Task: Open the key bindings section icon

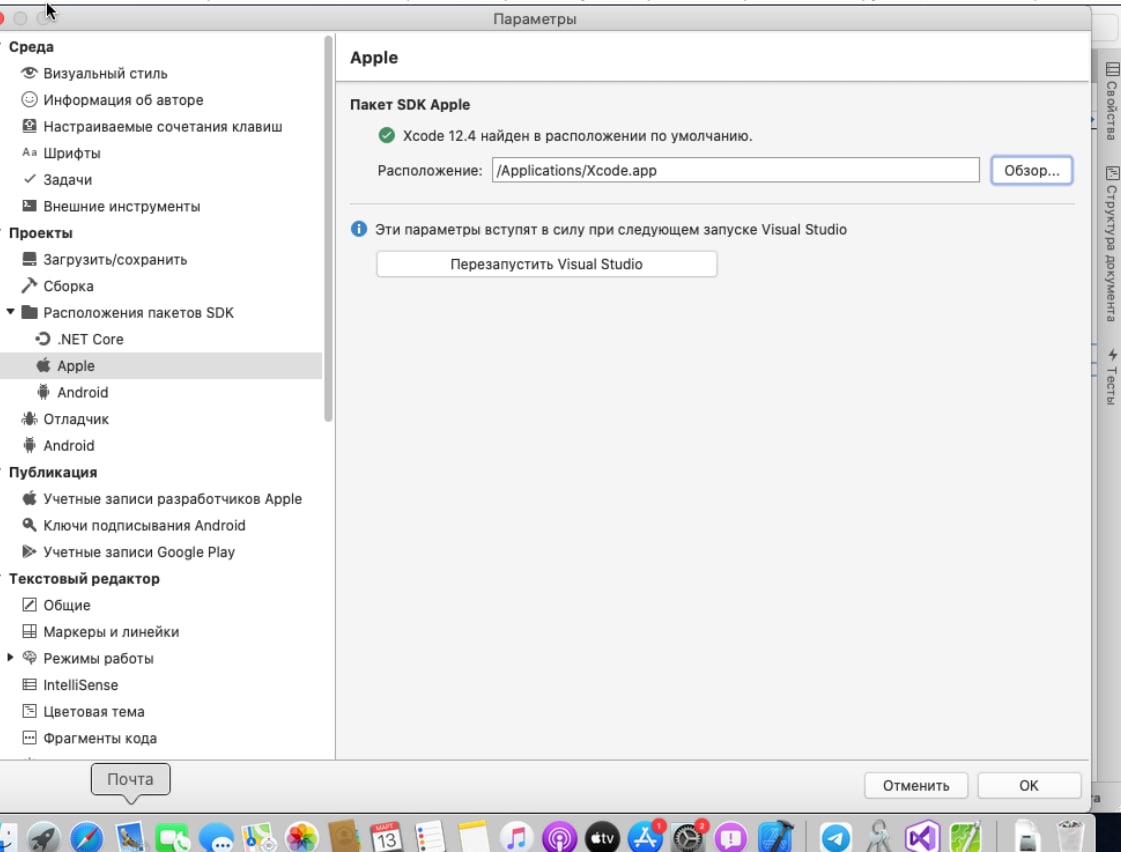Action: coord(29,126)
